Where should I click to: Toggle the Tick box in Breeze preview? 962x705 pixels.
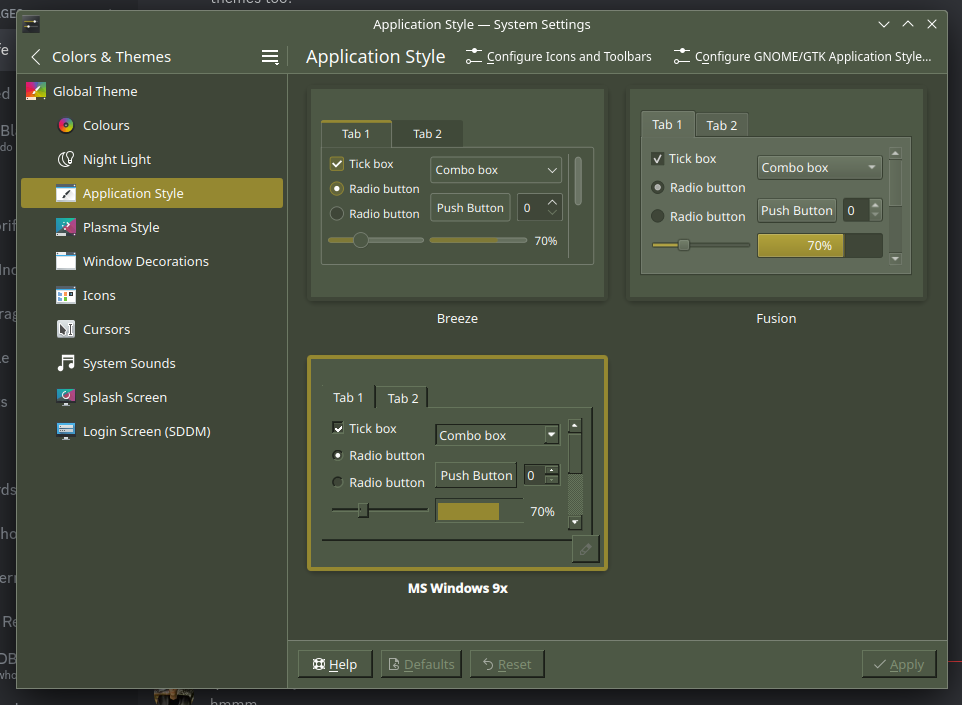point(337,164)
